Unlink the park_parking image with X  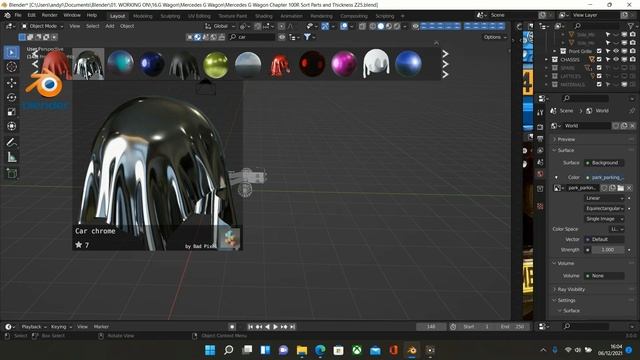click(x=629, y=188)
